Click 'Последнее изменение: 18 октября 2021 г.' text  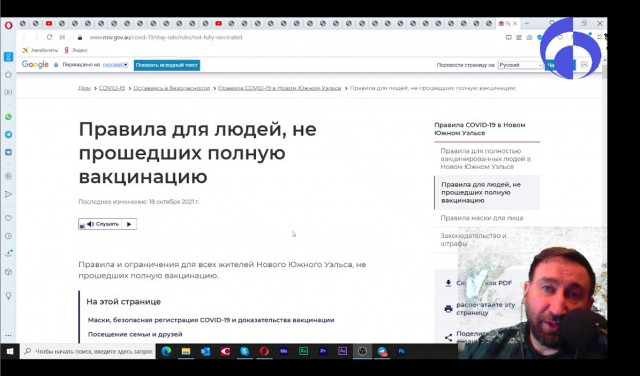[x=139, y=202]
